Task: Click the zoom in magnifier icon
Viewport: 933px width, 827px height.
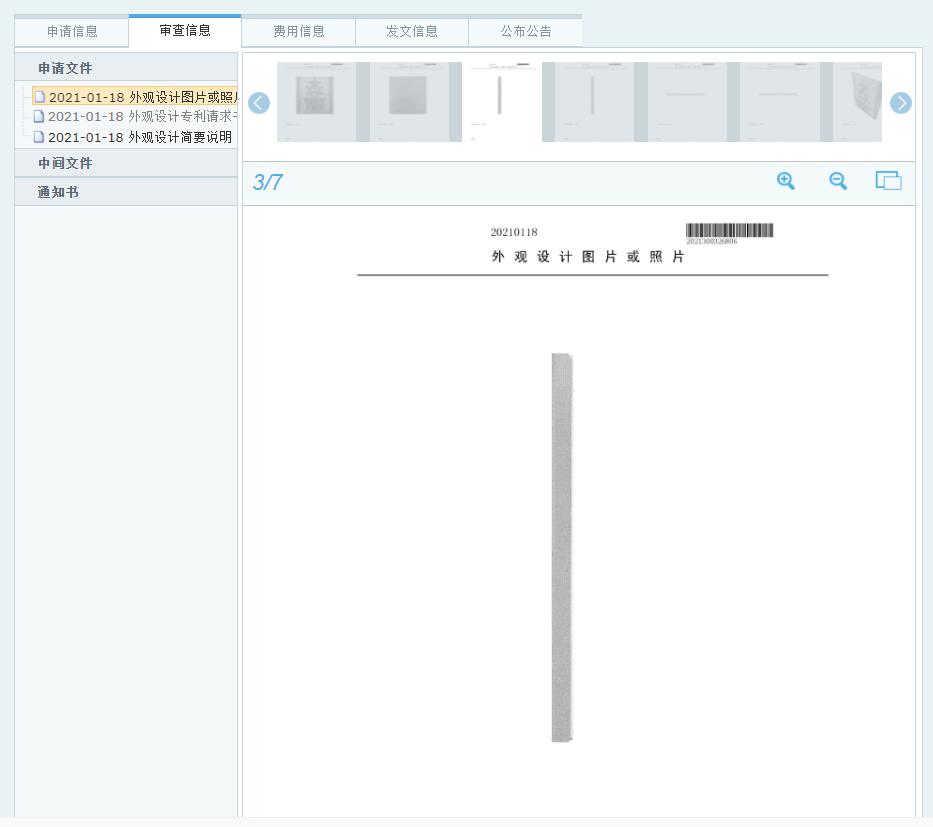Action: (x=786, y=181)
